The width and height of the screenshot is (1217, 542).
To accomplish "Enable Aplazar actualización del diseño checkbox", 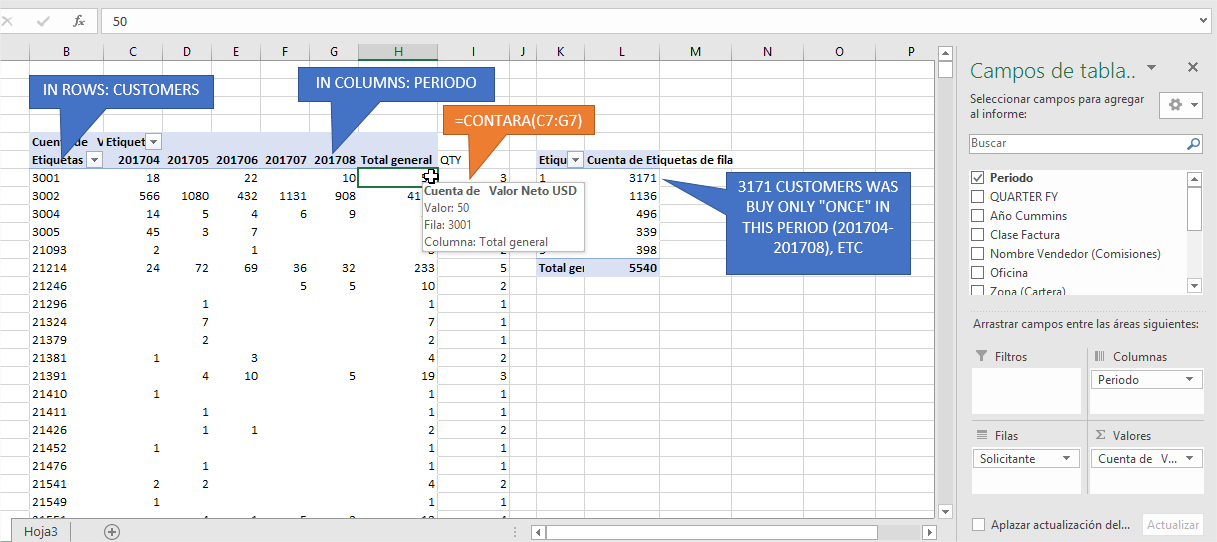I will tap(979, 524).
